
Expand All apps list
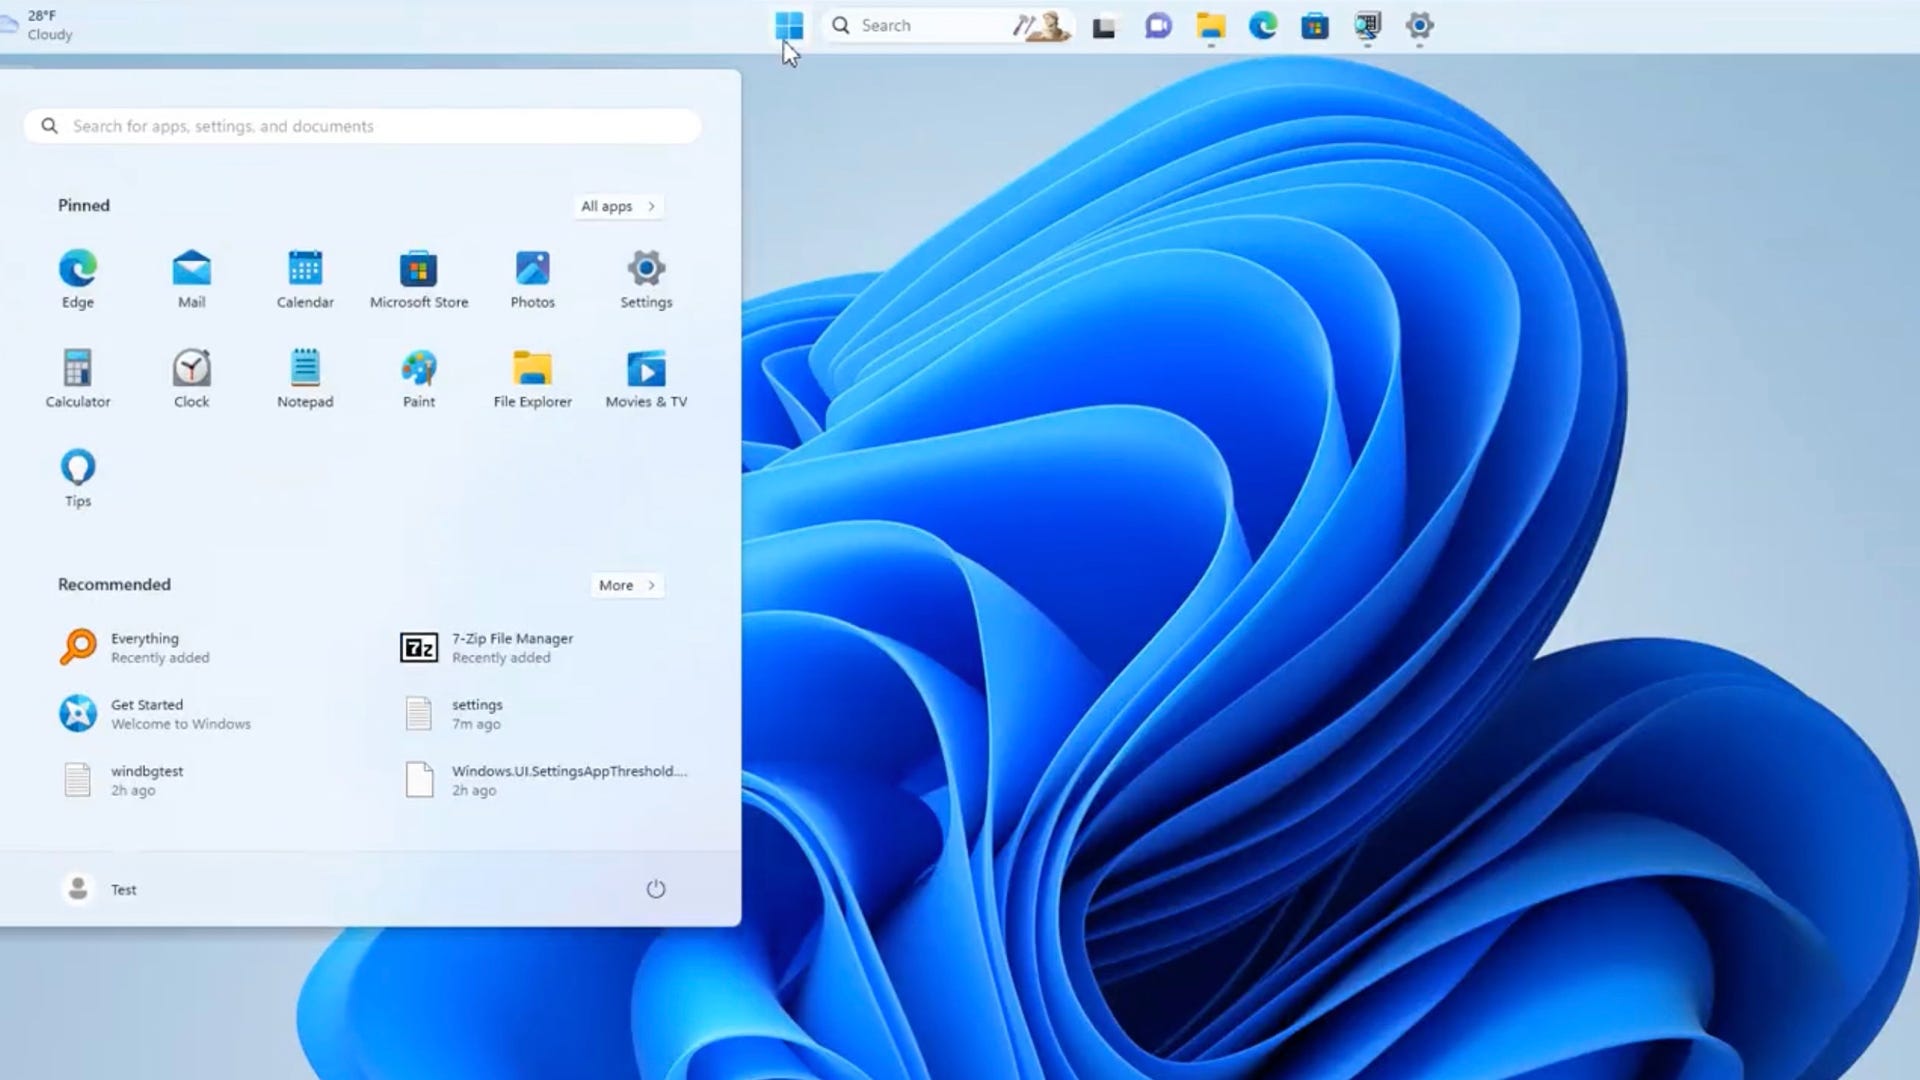(616, 206)
